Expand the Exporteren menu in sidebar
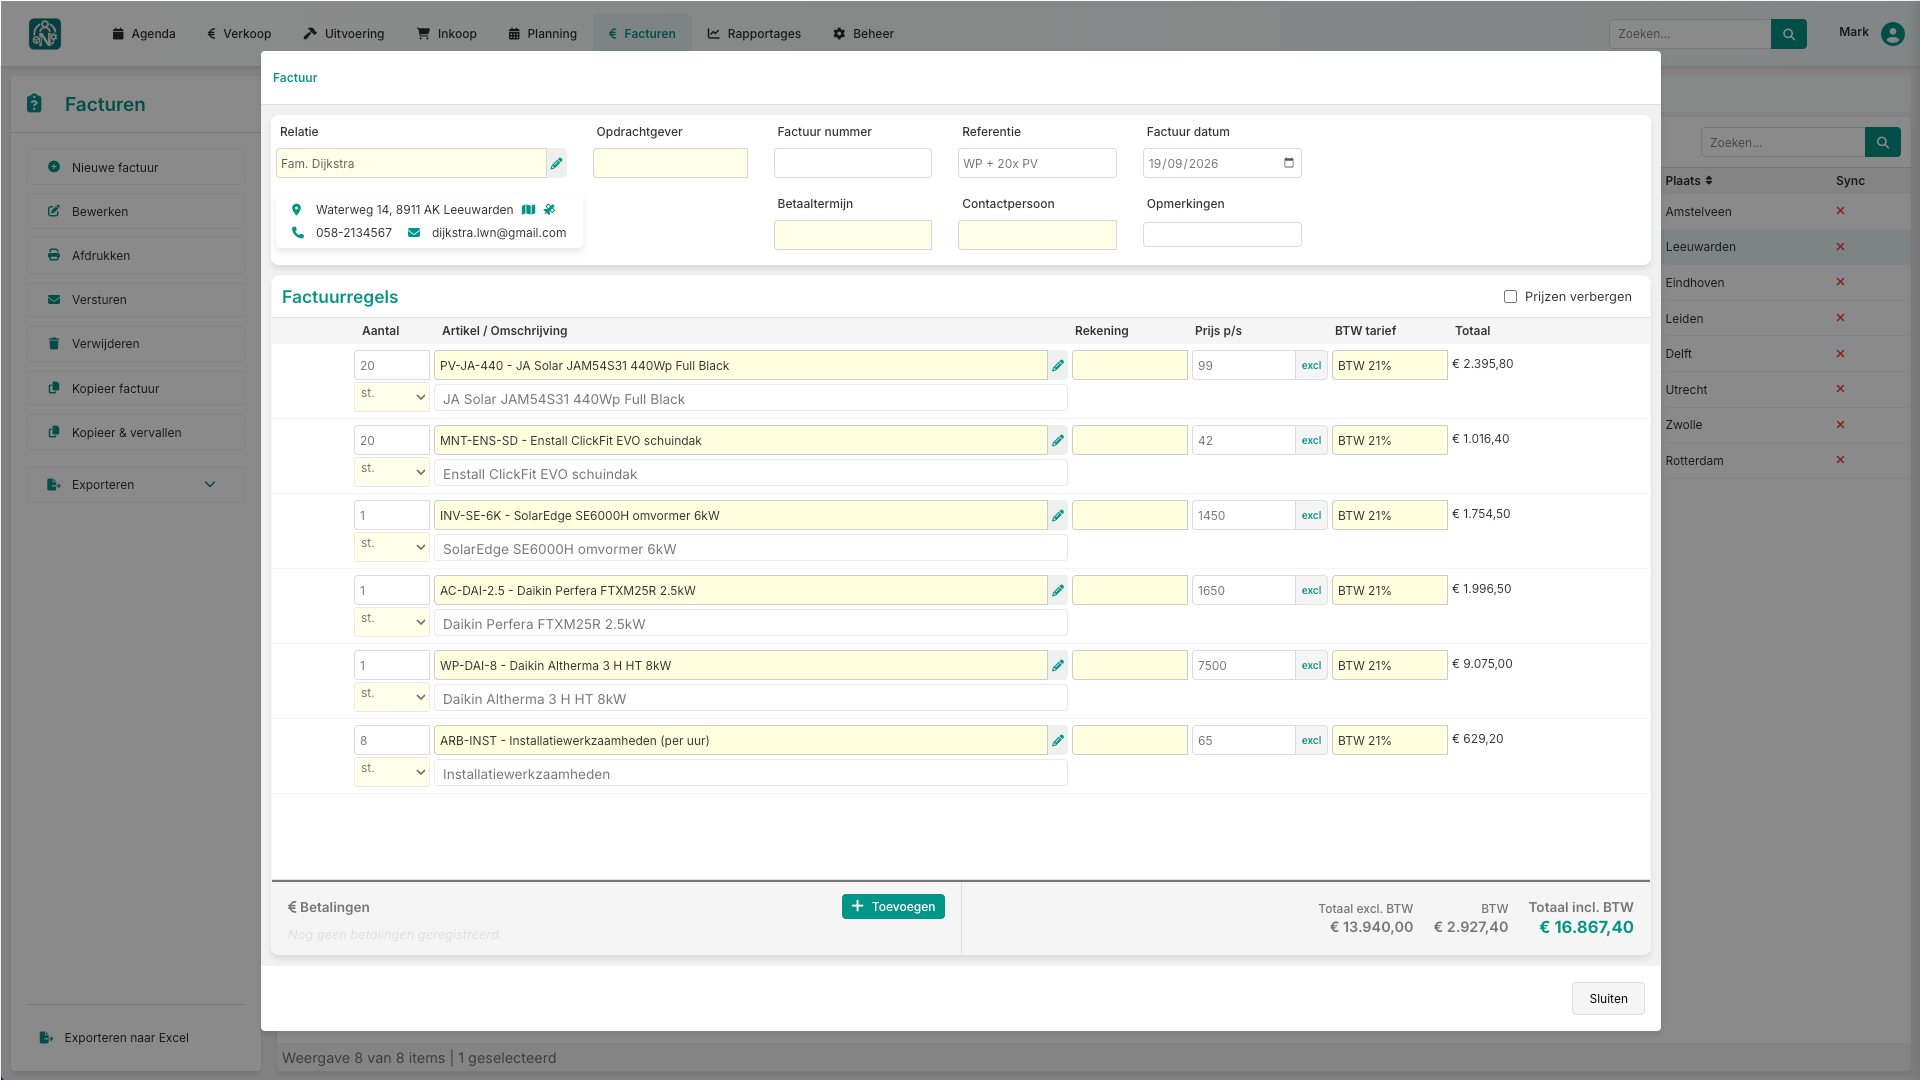This screenshot has height=1080, width=1920. [x=135, y=485]
